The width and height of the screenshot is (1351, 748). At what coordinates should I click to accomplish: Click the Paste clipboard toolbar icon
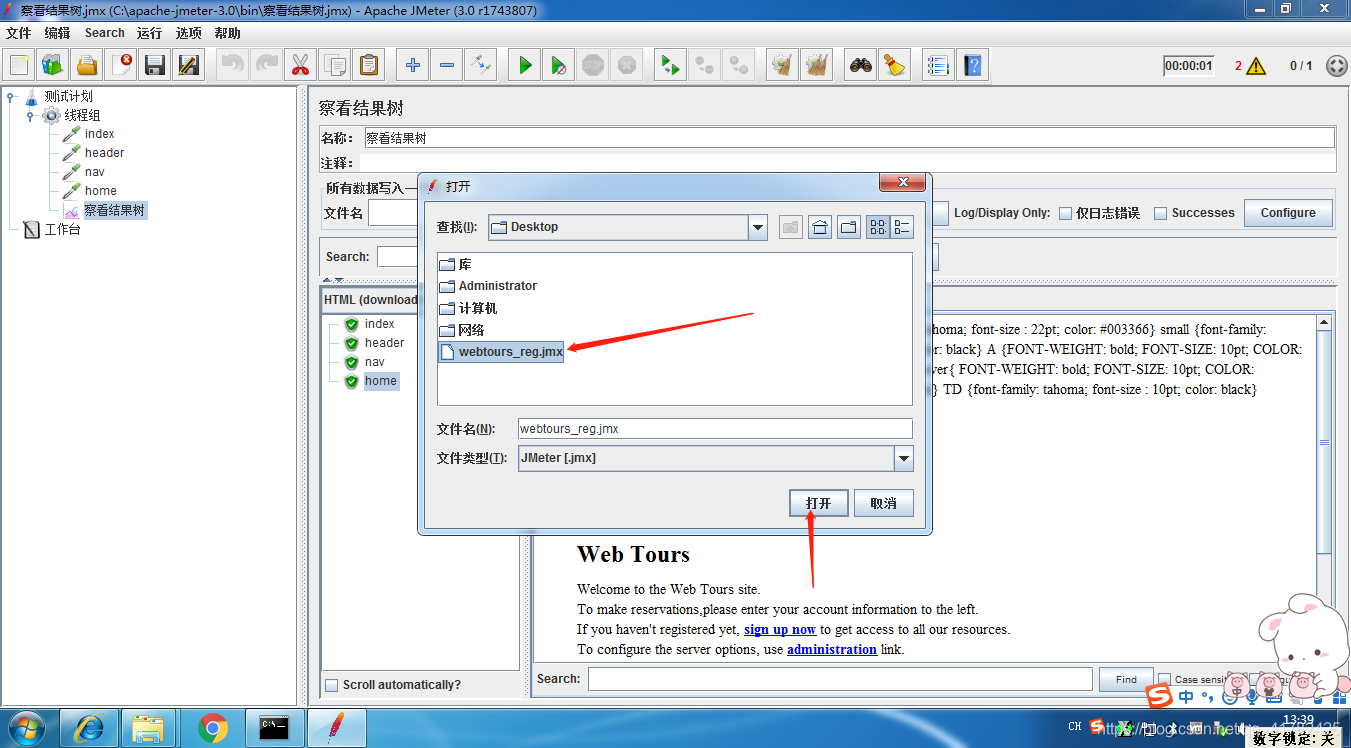click(x=369, y=66)
